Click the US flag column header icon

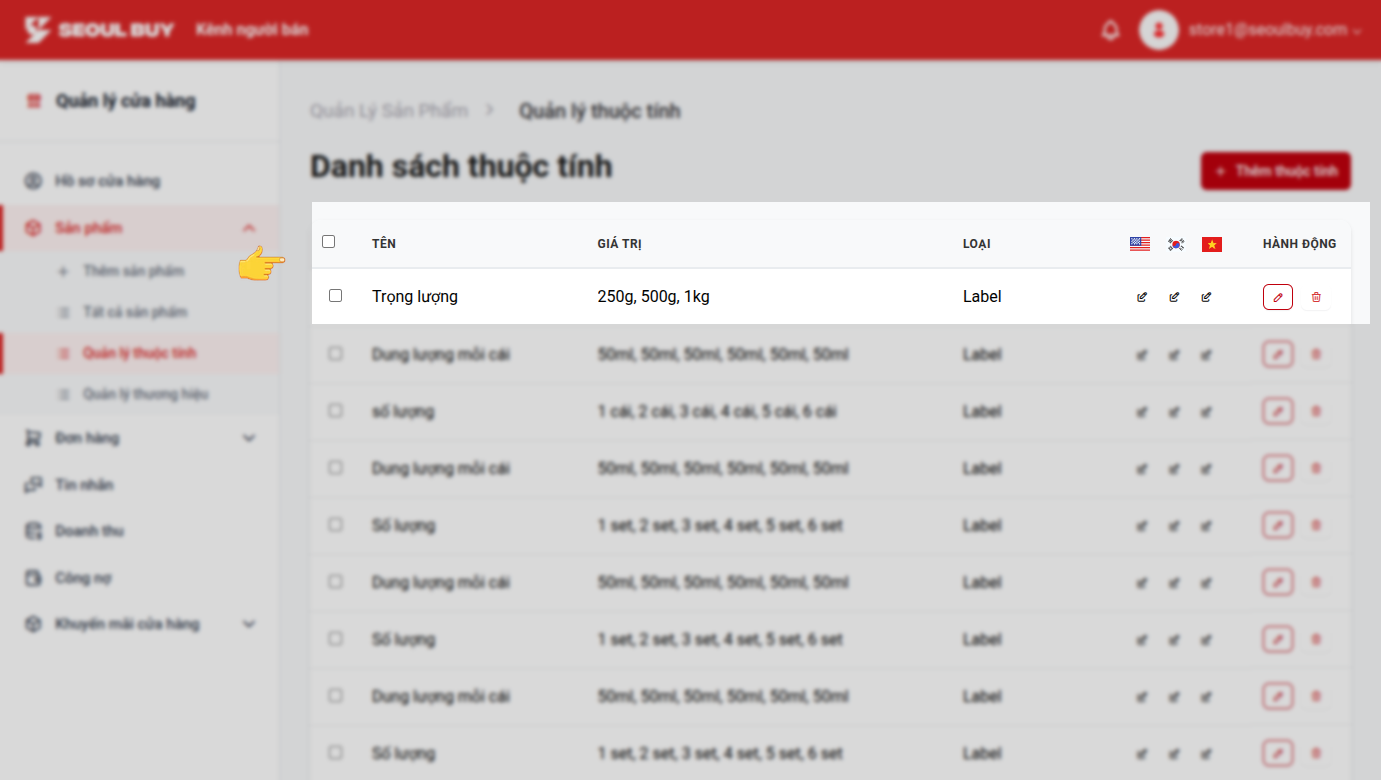(x=1139, y=243)
